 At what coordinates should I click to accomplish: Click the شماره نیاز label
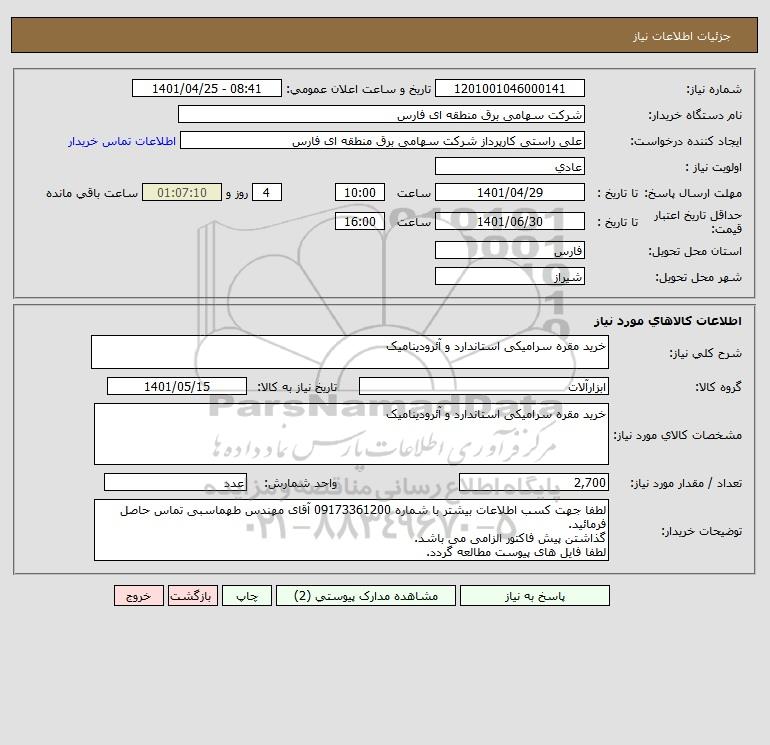714,89
